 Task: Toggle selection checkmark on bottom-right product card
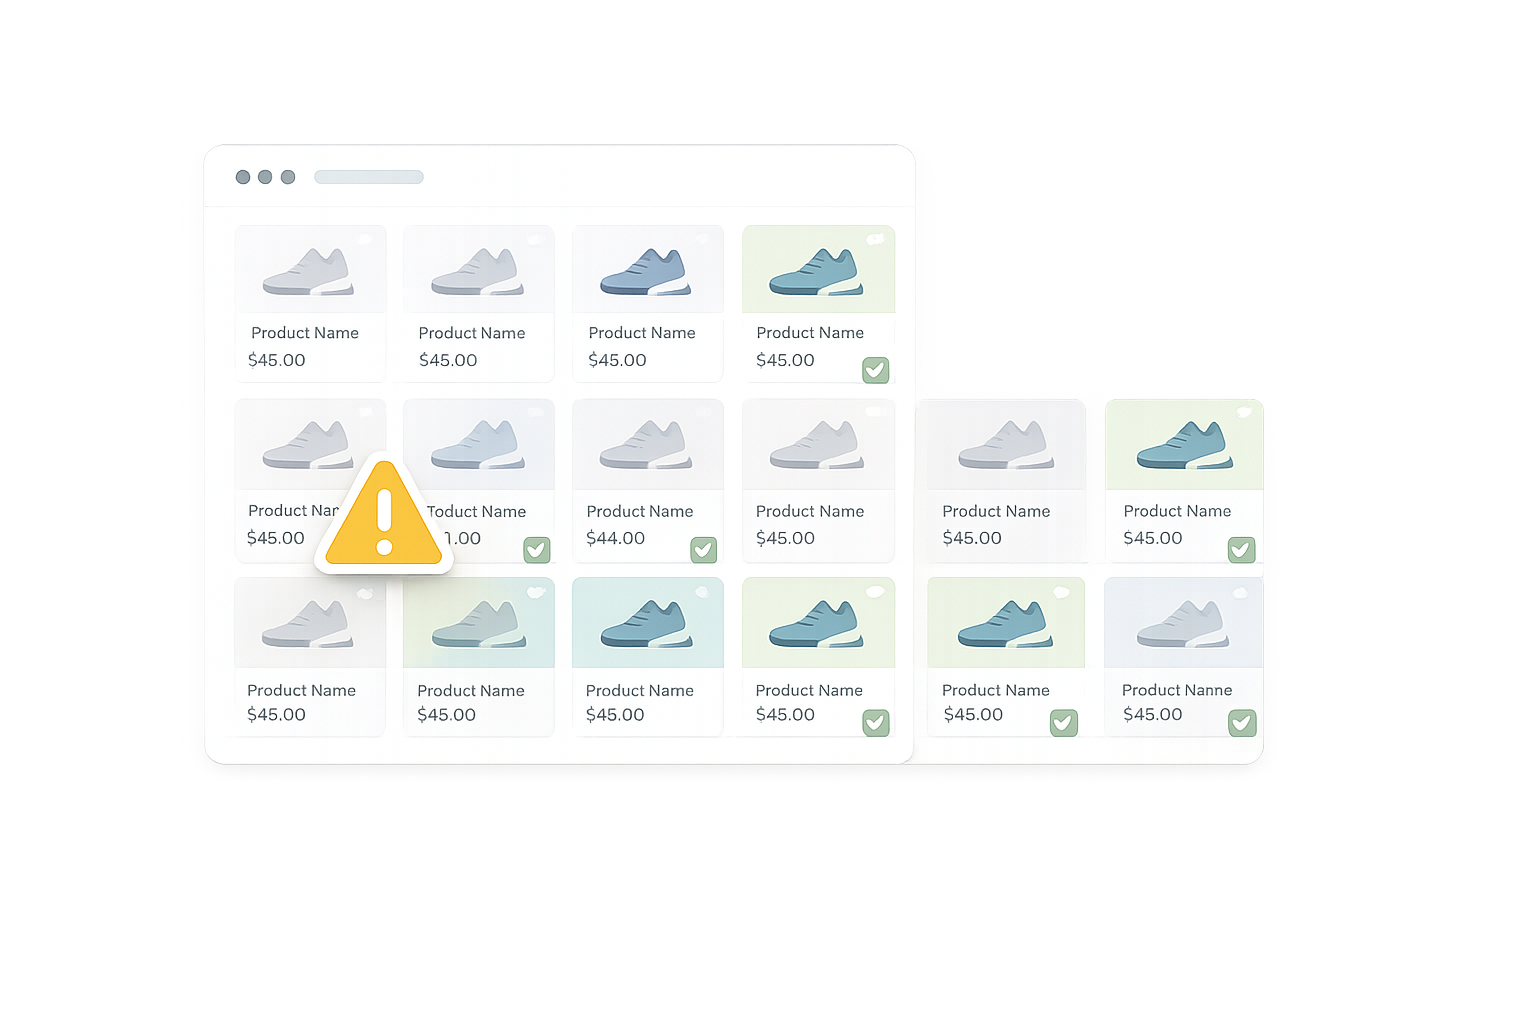coord(1242,722)
